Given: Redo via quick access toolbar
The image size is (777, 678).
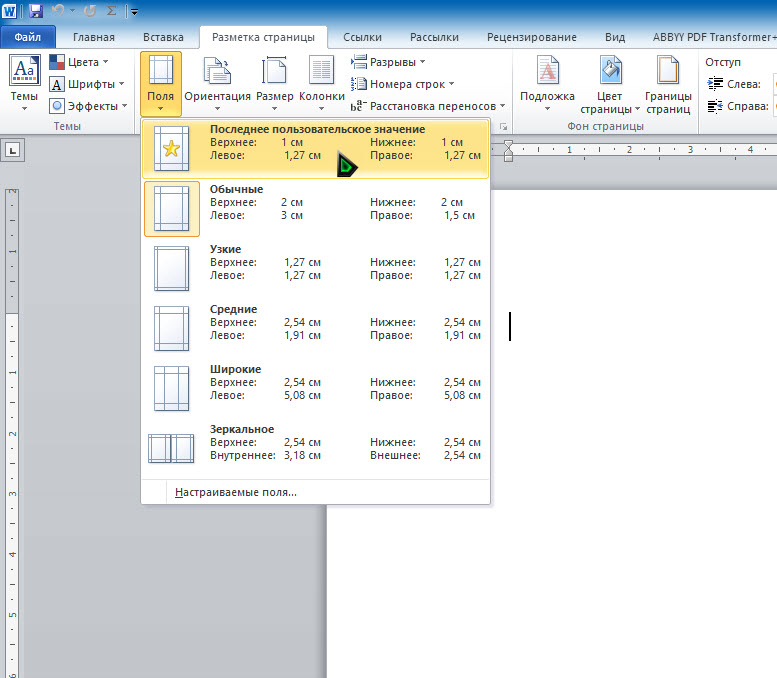Looking at the screenshot, I should pos(90,10).
